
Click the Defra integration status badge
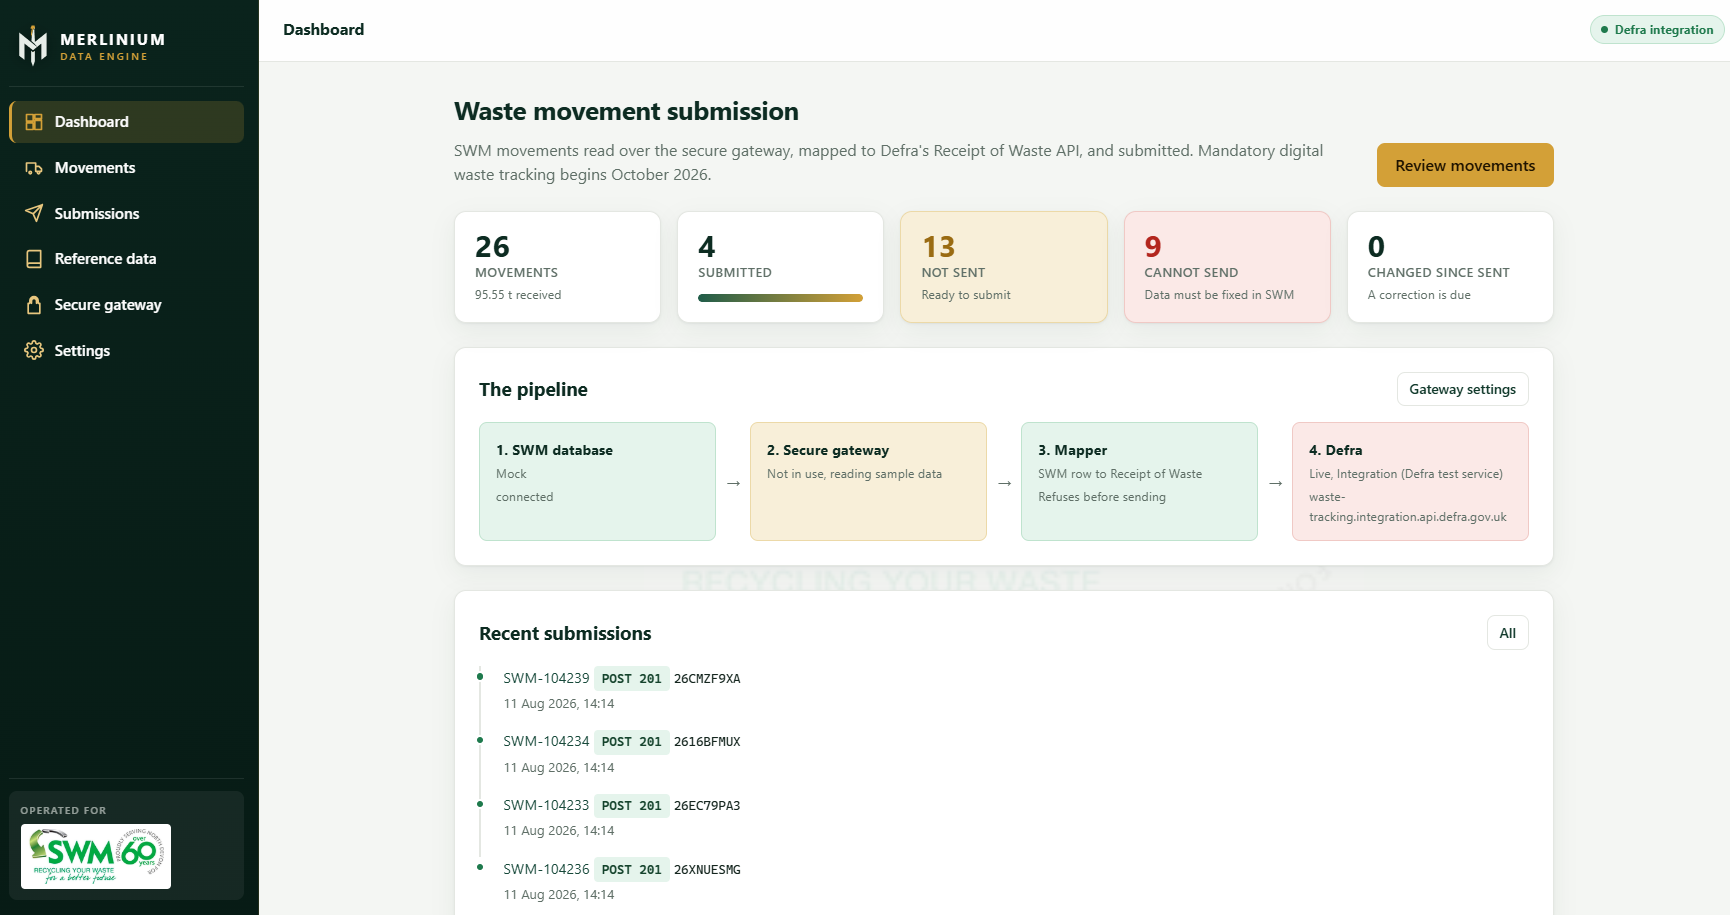1657,29
